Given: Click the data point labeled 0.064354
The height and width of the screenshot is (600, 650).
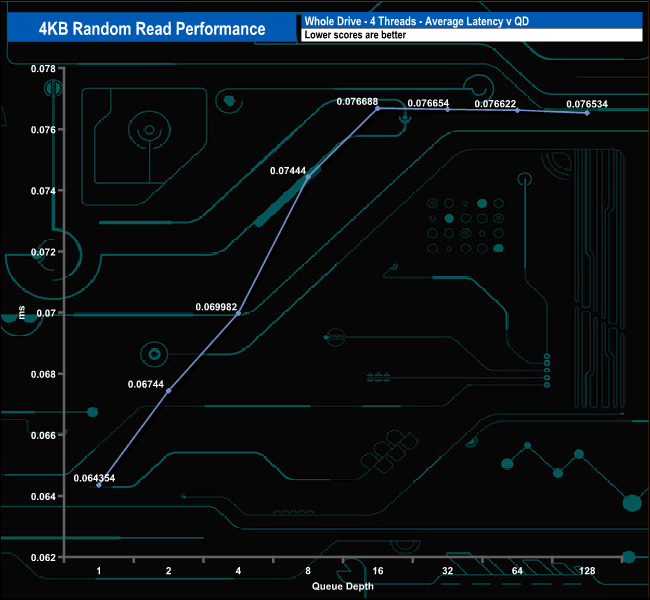Looking at the screenshot, I should (99, 485).
